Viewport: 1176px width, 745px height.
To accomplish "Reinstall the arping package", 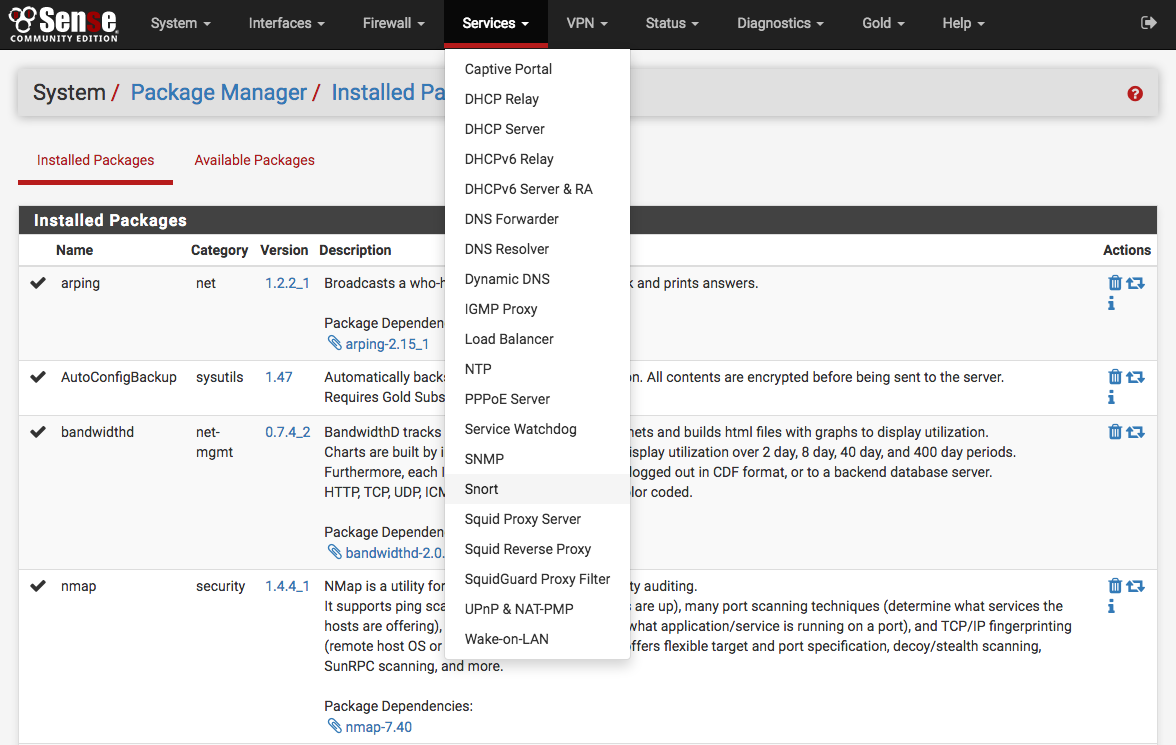I will coord(1134,283).
